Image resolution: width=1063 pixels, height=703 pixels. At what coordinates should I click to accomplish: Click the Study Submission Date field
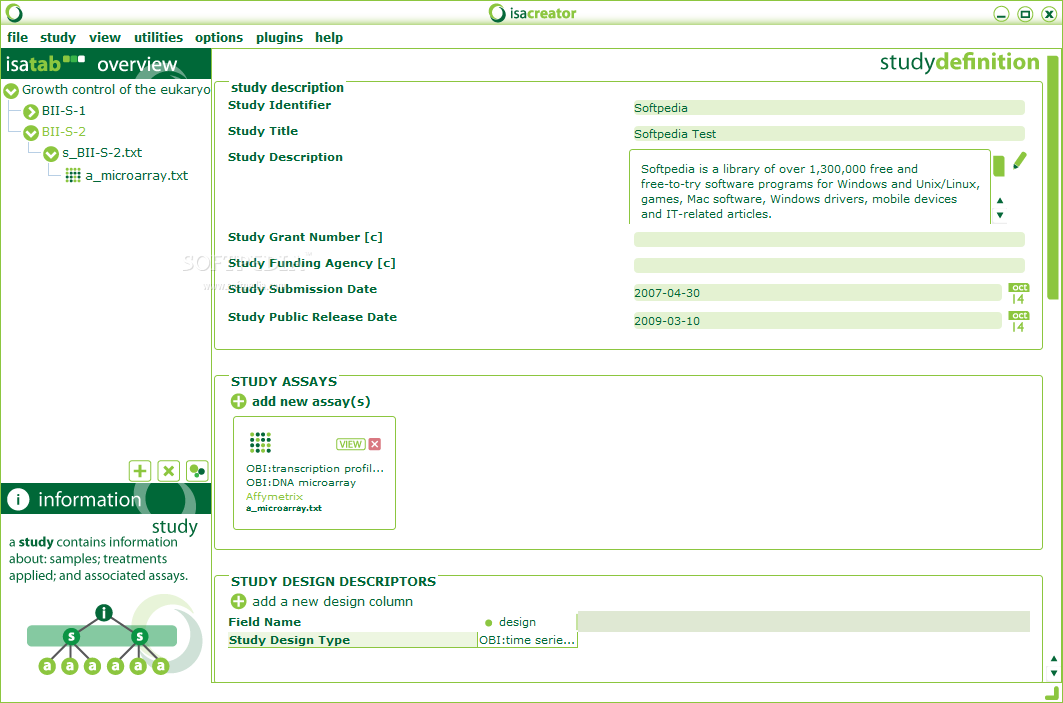click(817, 293)
